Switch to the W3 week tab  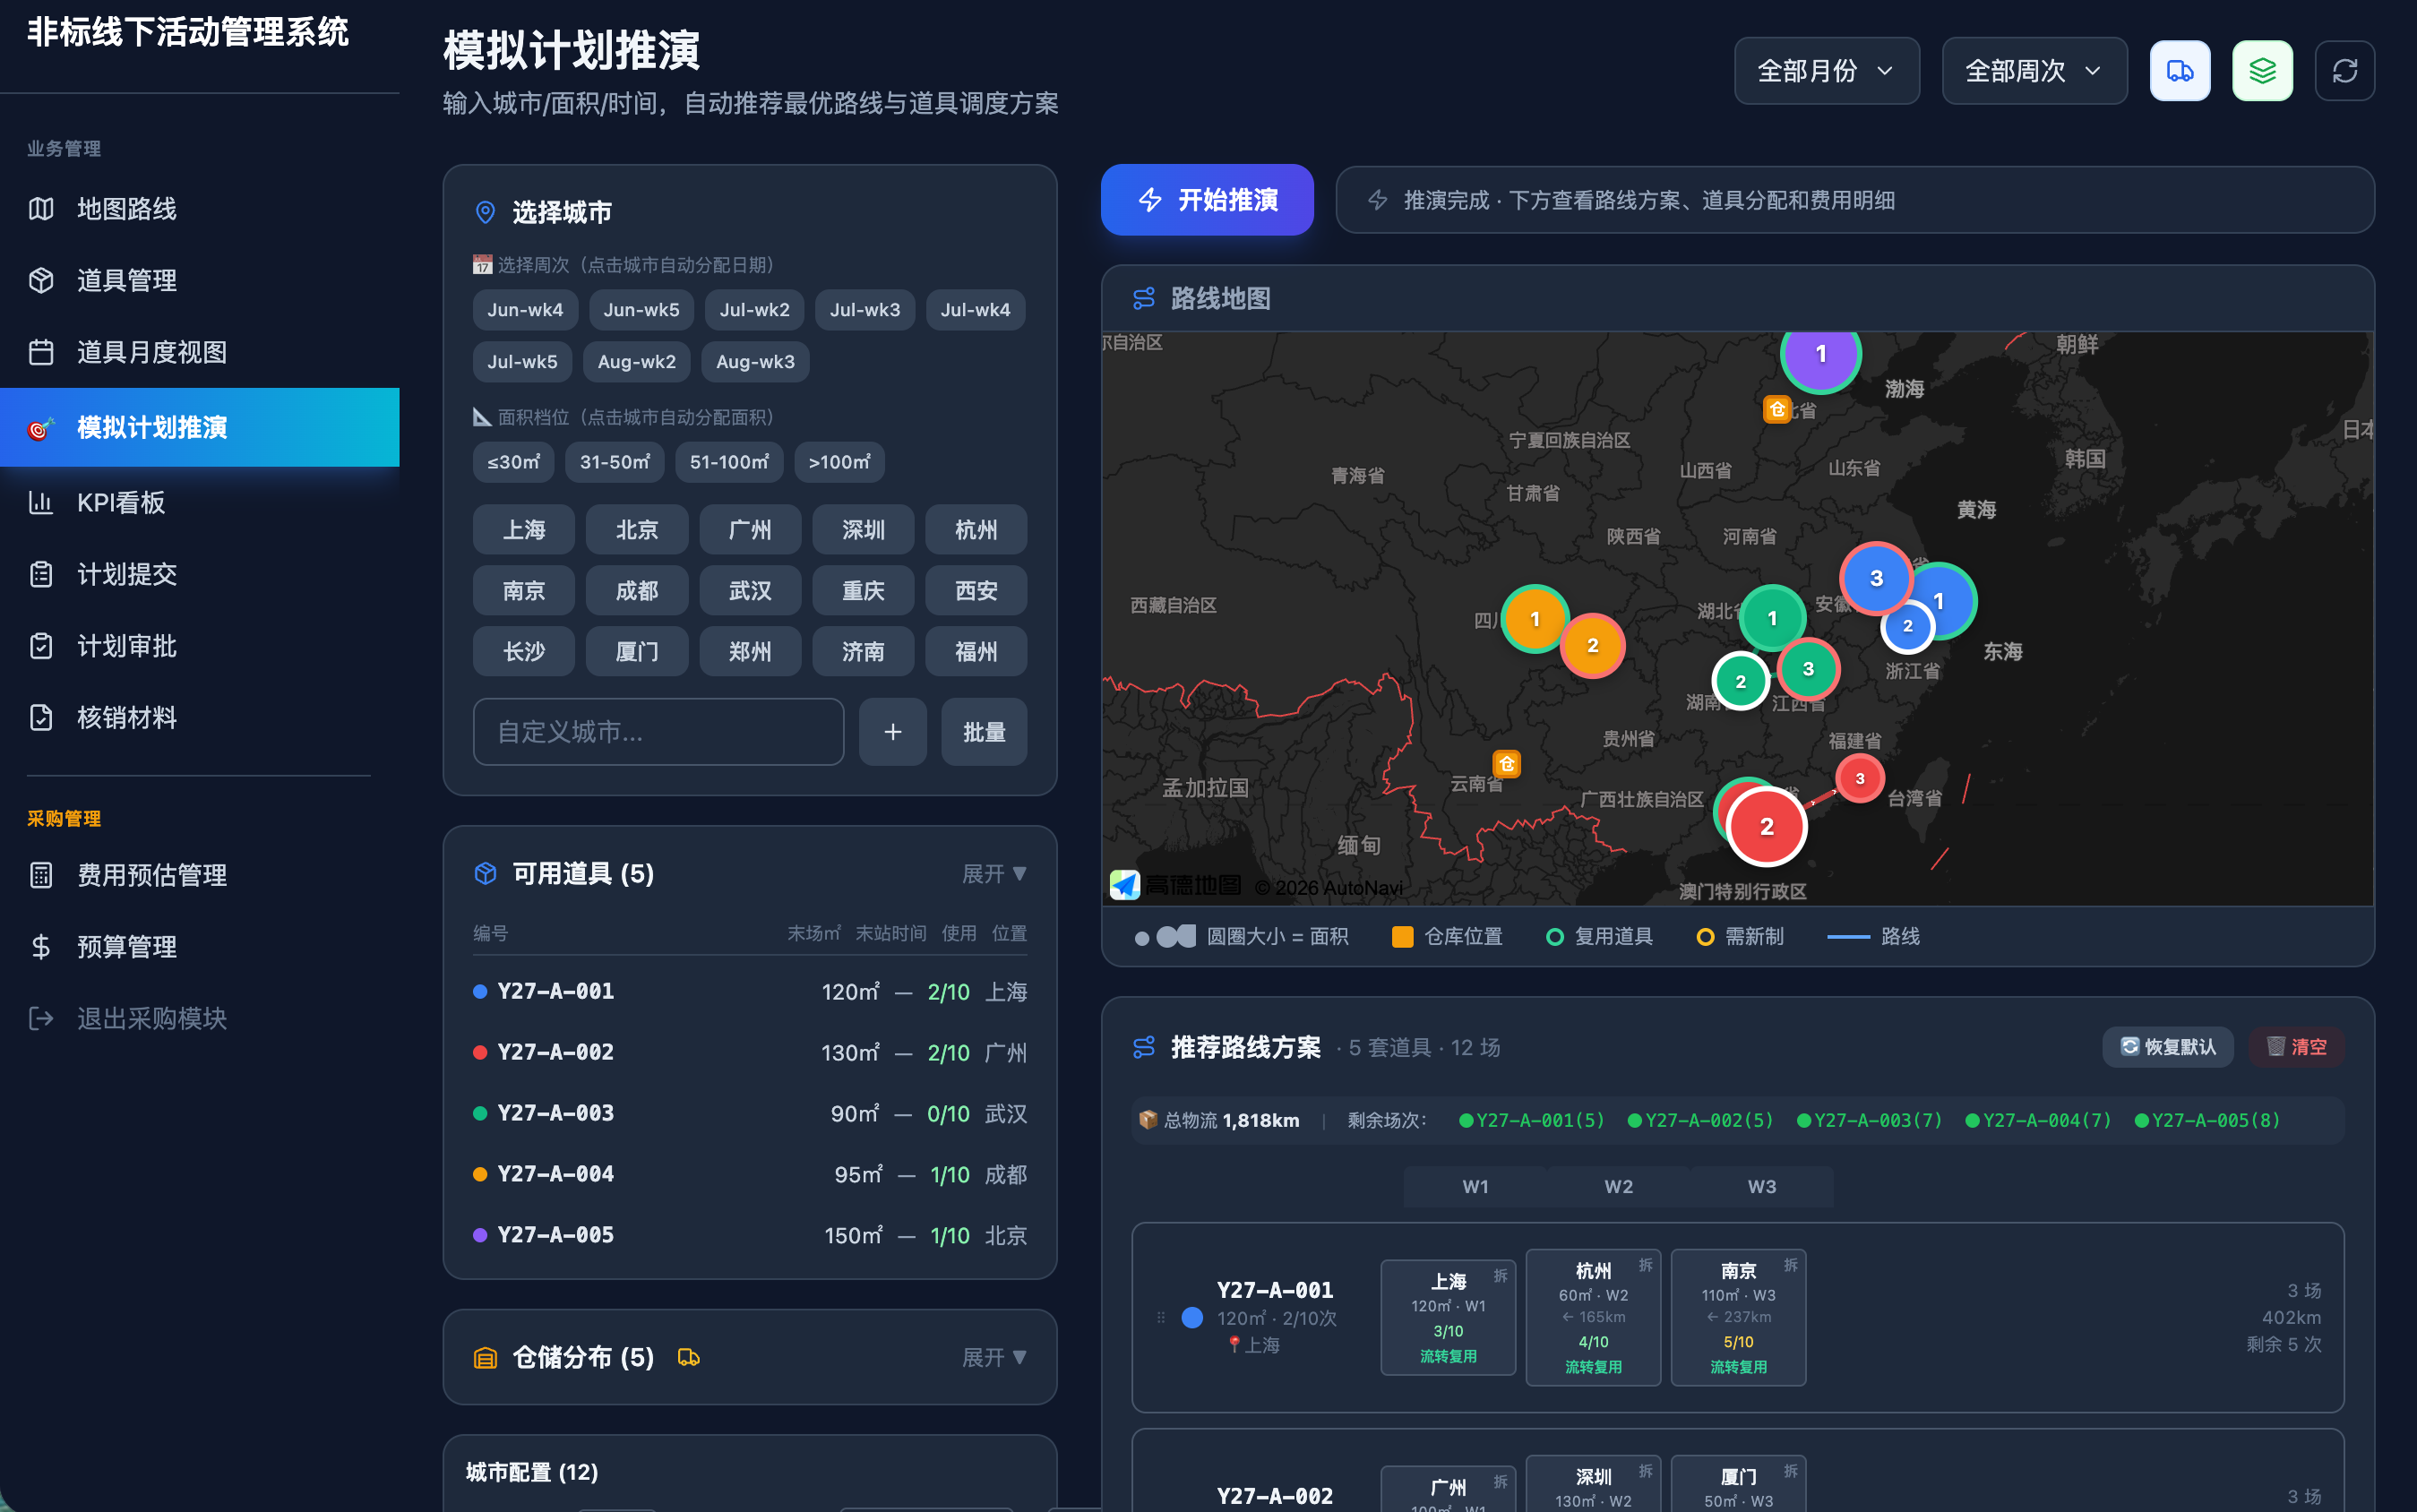pyautogui.click(x=1761, y=1186)
